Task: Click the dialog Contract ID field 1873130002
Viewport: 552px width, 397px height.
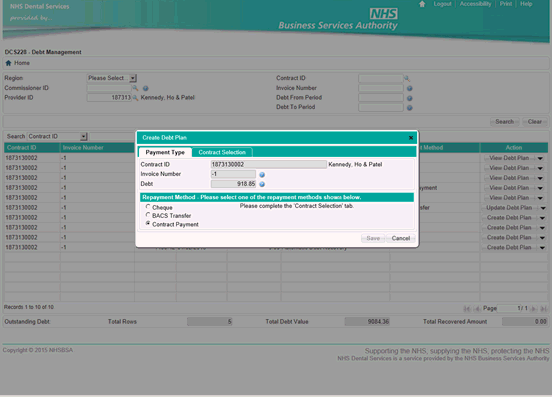Action: [269, 164]
